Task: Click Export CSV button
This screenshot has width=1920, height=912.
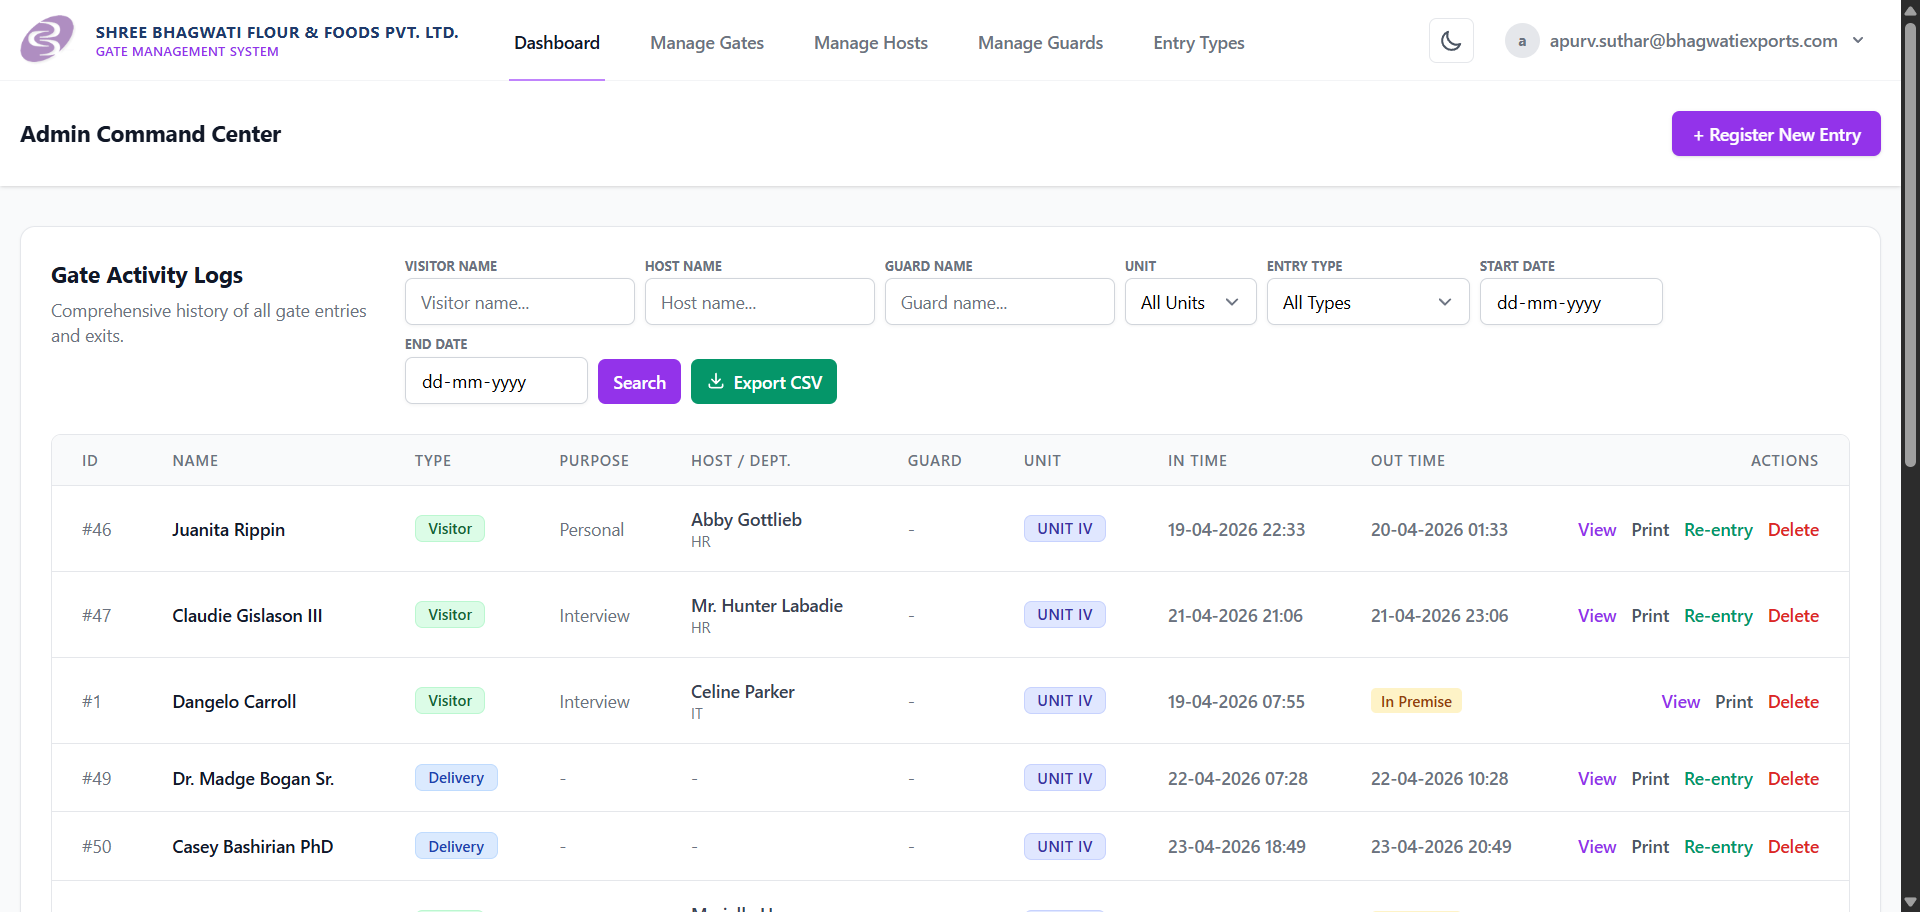Action: (x=764, y=382)
